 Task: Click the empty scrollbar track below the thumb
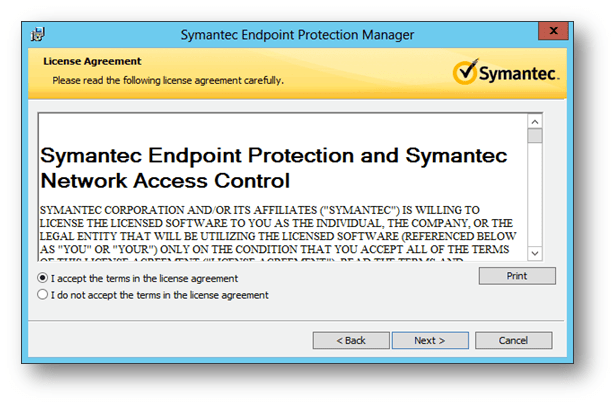[x=535, y=200]
